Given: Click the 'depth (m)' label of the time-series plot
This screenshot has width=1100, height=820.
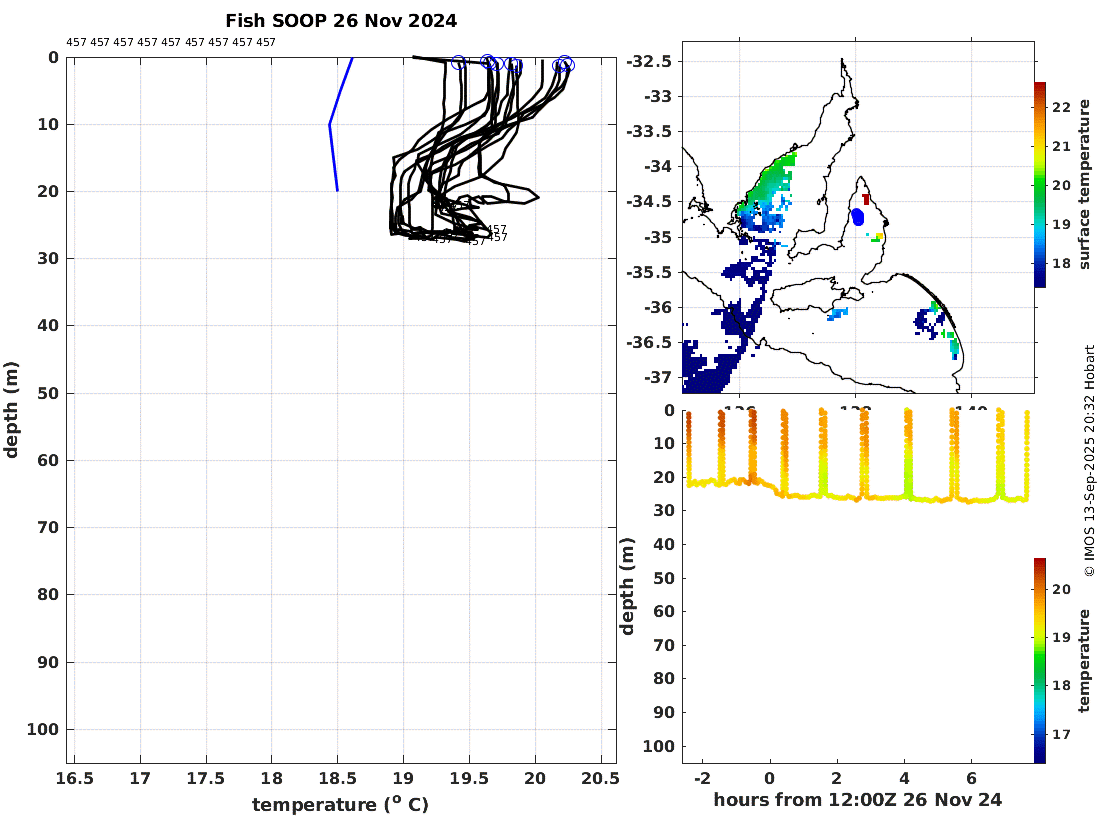Looking at the screenshot, I should click(x=627, y=586).
